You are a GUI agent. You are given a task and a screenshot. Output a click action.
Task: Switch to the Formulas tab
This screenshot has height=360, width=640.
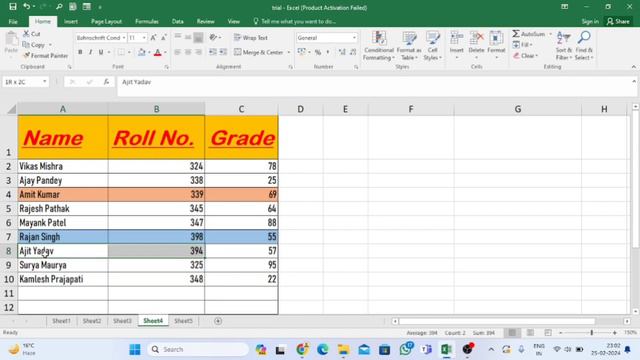147,21
